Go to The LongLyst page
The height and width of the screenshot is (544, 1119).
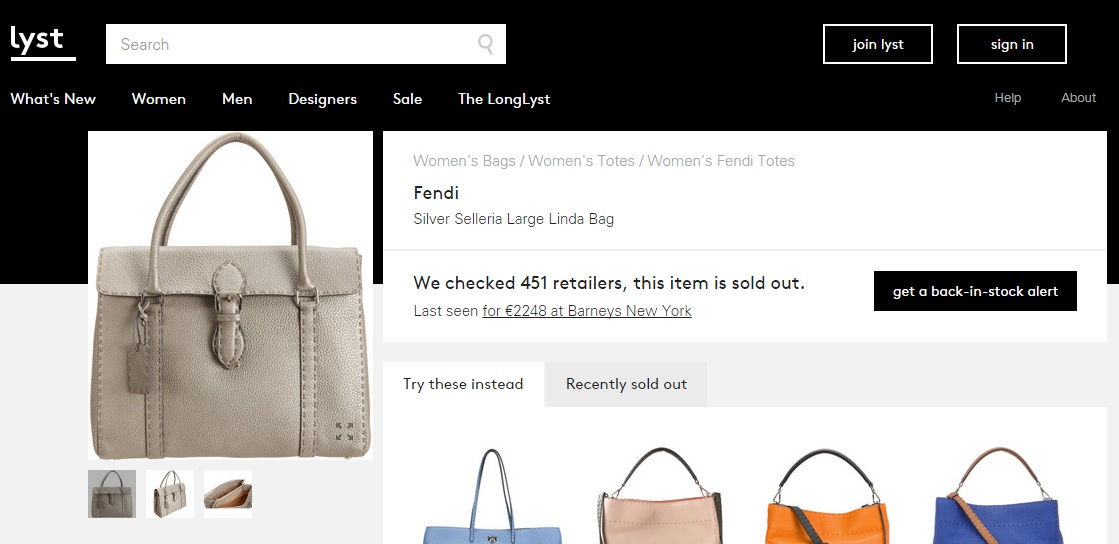pos(504,99)
